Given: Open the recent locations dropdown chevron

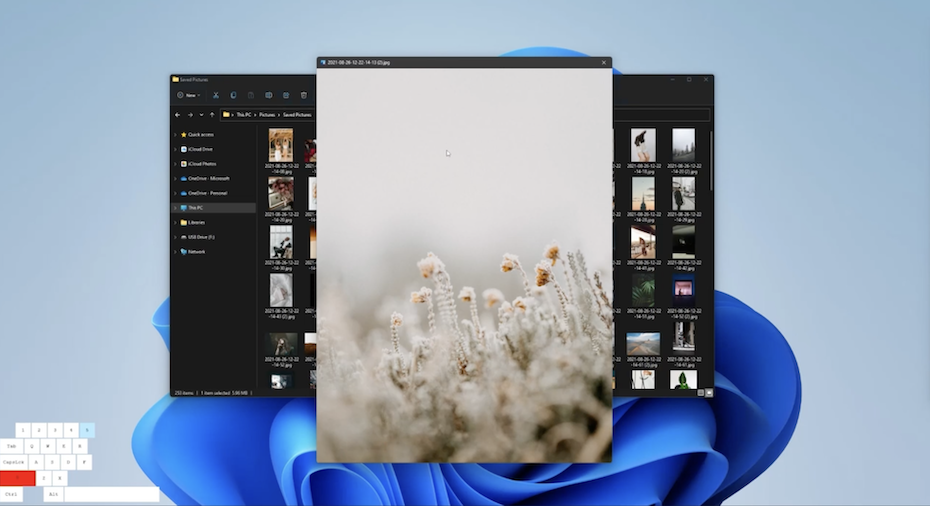Looking at the screenshot, I should tap(201, 115).
